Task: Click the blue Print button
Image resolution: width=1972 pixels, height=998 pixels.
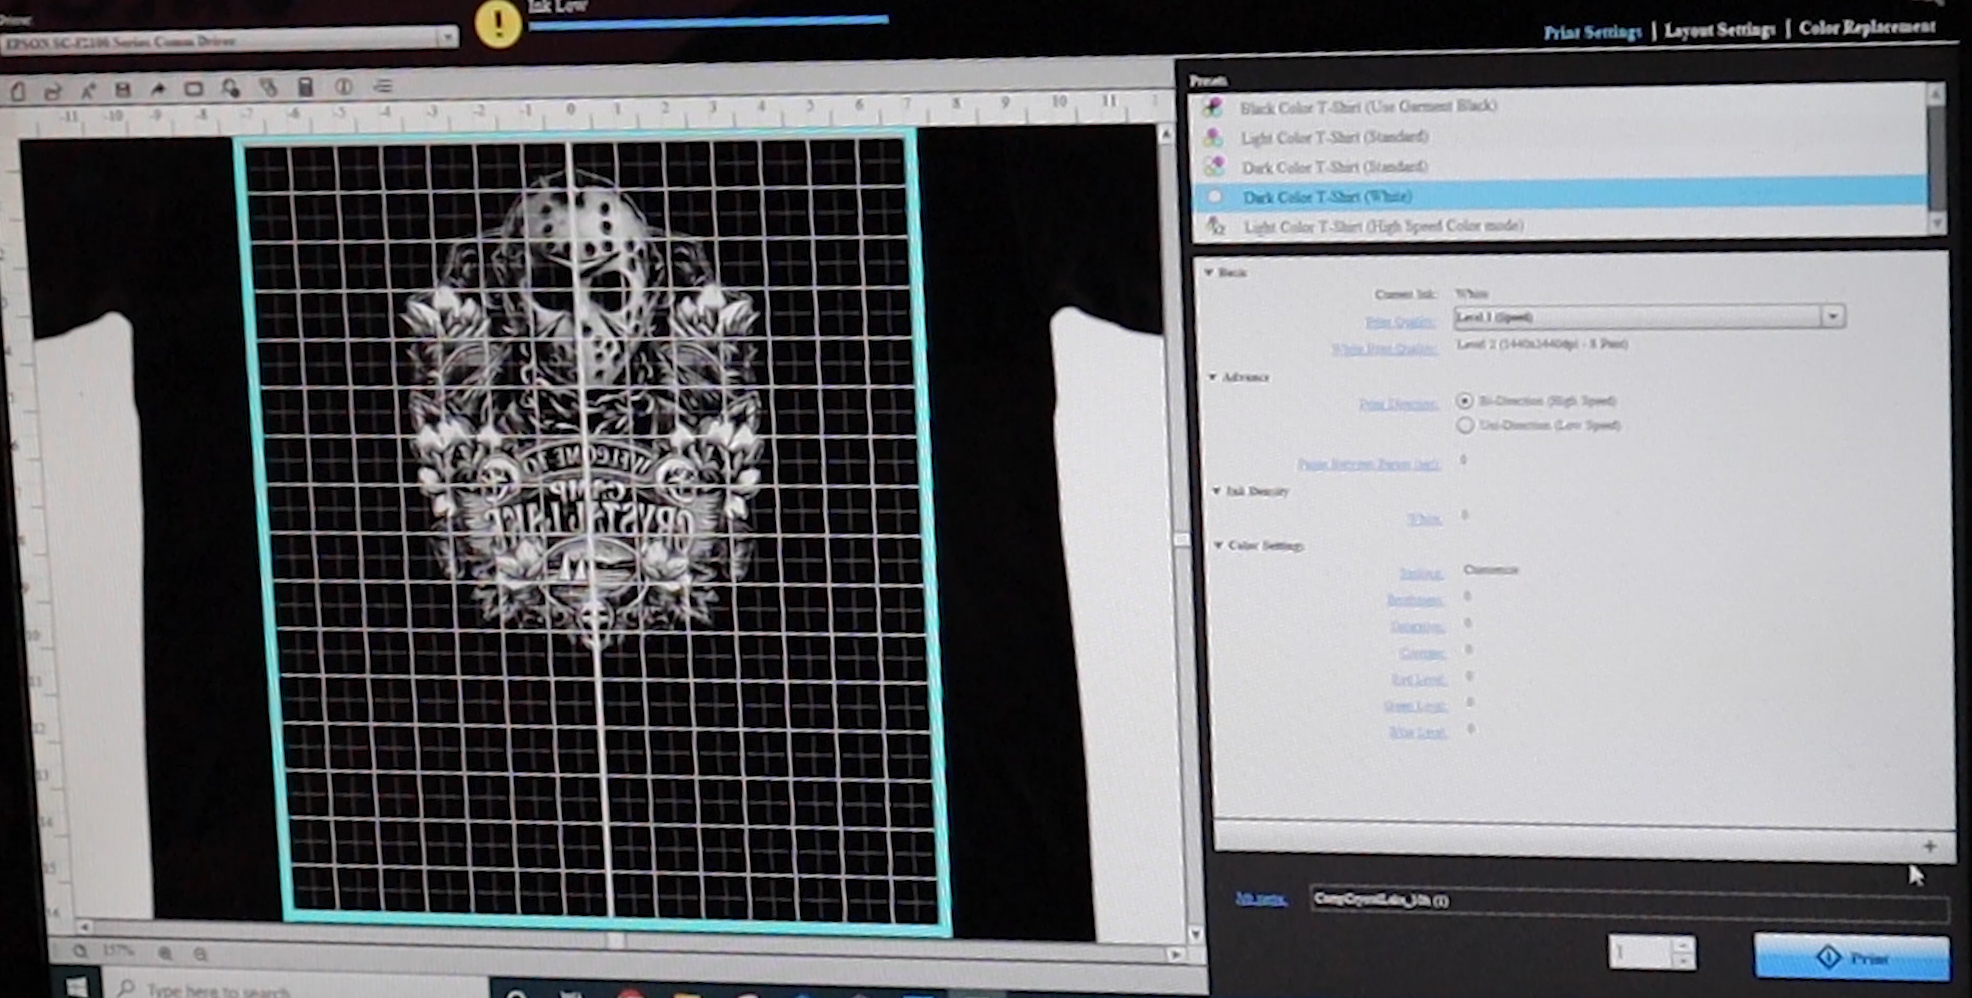Action: pos(1851,957)
